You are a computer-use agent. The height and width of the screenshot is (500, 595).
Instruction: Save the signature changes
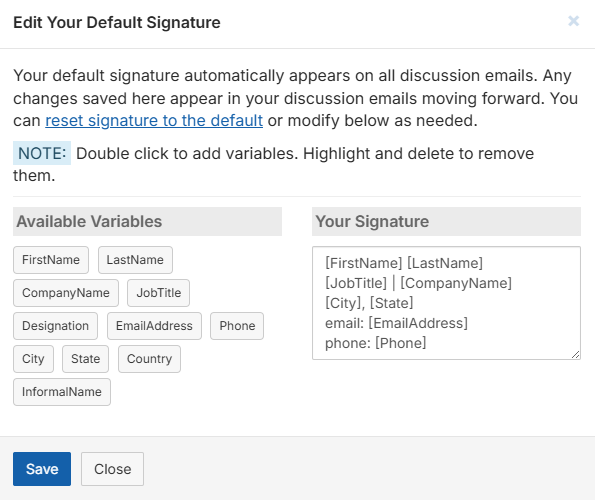coord(42,469)
